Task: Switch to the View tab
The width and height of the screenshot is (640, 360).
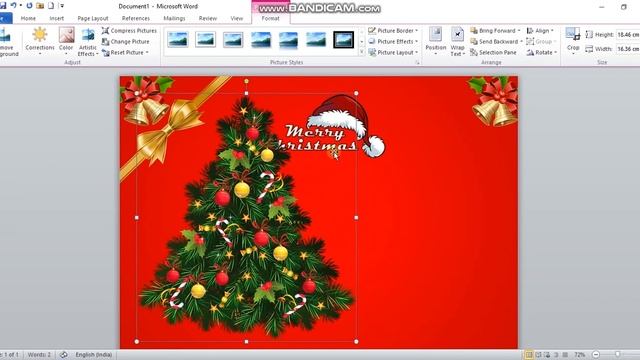Action: click(237, 18)
